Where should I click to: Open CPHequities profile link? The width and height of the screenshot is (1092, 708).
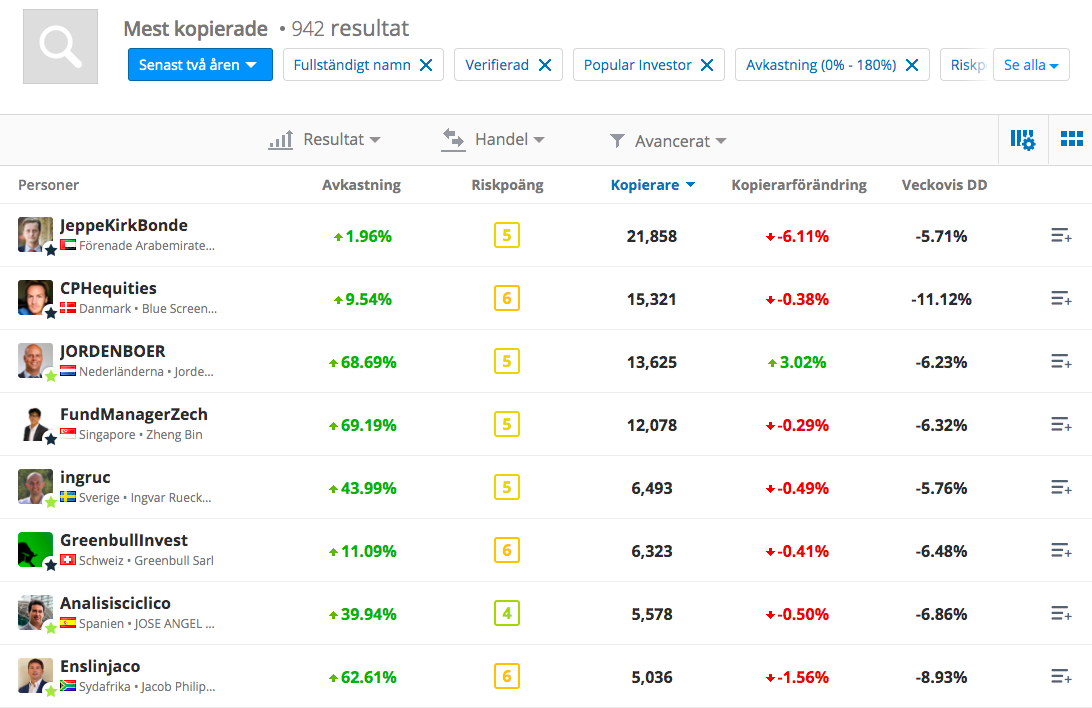coord(108,288)
